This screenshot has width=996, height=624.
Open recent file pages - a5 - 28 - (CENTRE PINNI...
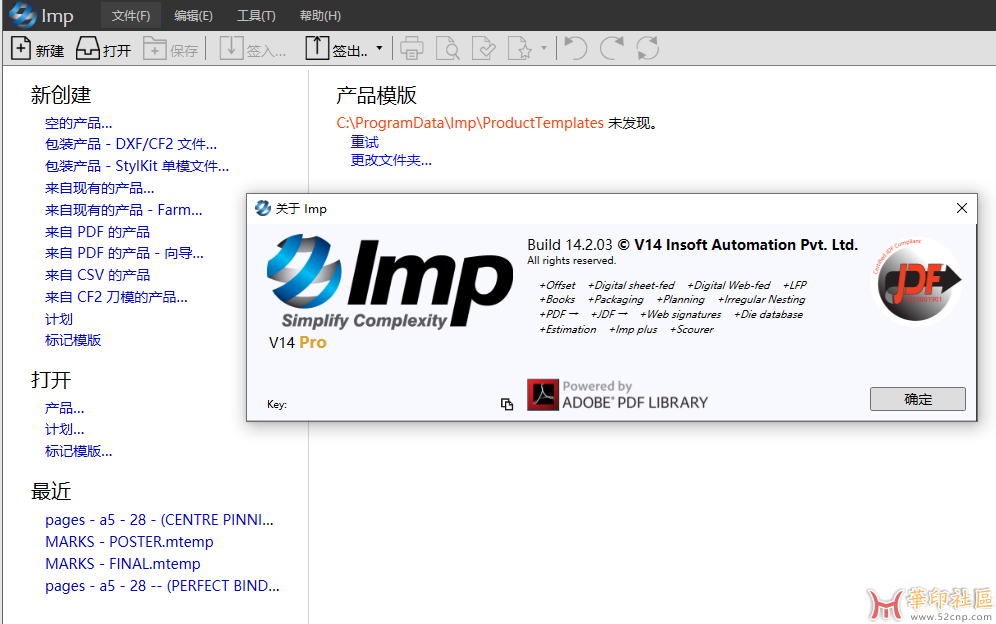pyautogui.click(x=159, y=520)
